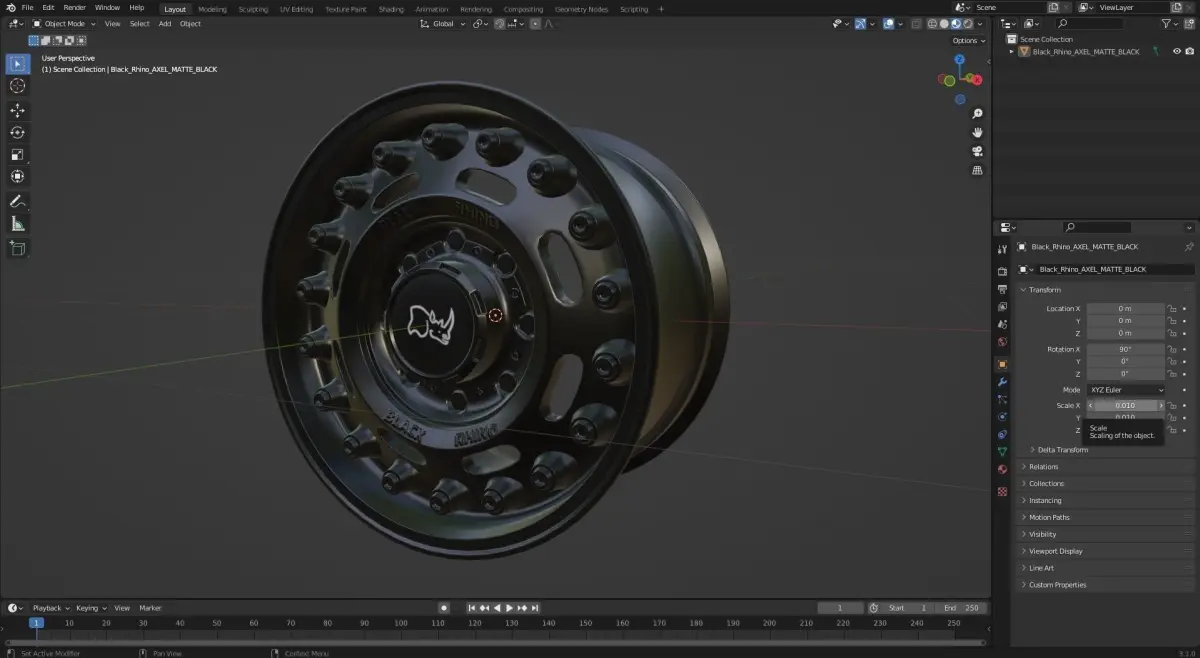Open the Render menu
The height and width of the screenshot is (658, 1200).
tap(75, 8)
